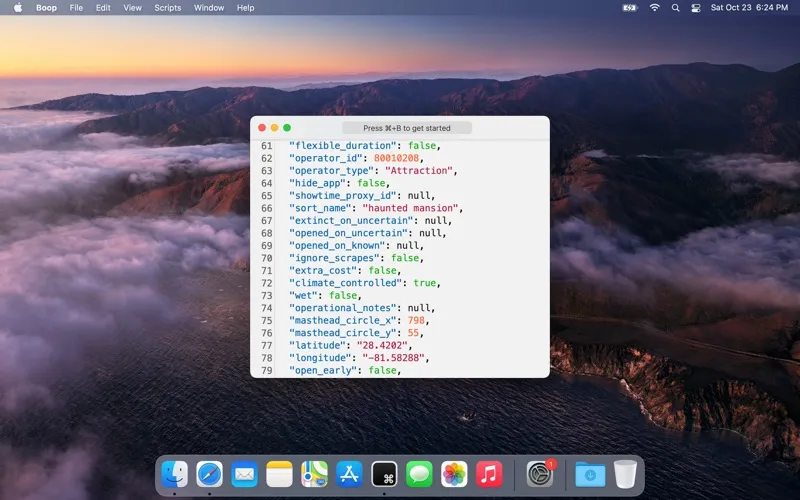
Task: Click the "ignore_scrapes" key text
Action: (x=334, y=258)
